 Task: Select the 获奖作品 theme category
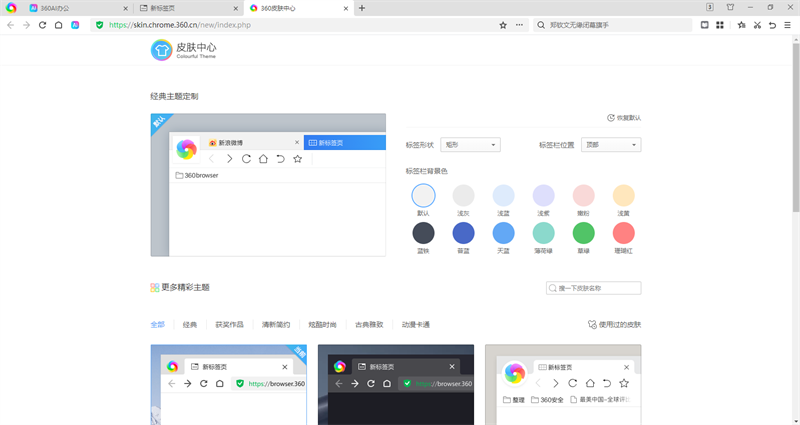click(x=229, y=325)
